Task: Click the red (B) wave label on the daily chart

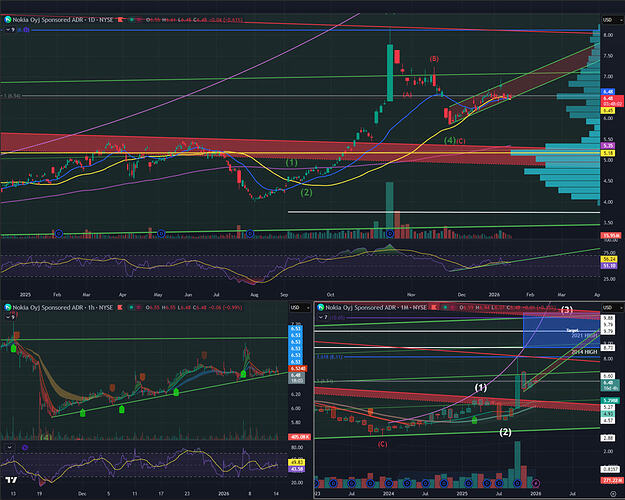Action: click(x=433, y=60)
